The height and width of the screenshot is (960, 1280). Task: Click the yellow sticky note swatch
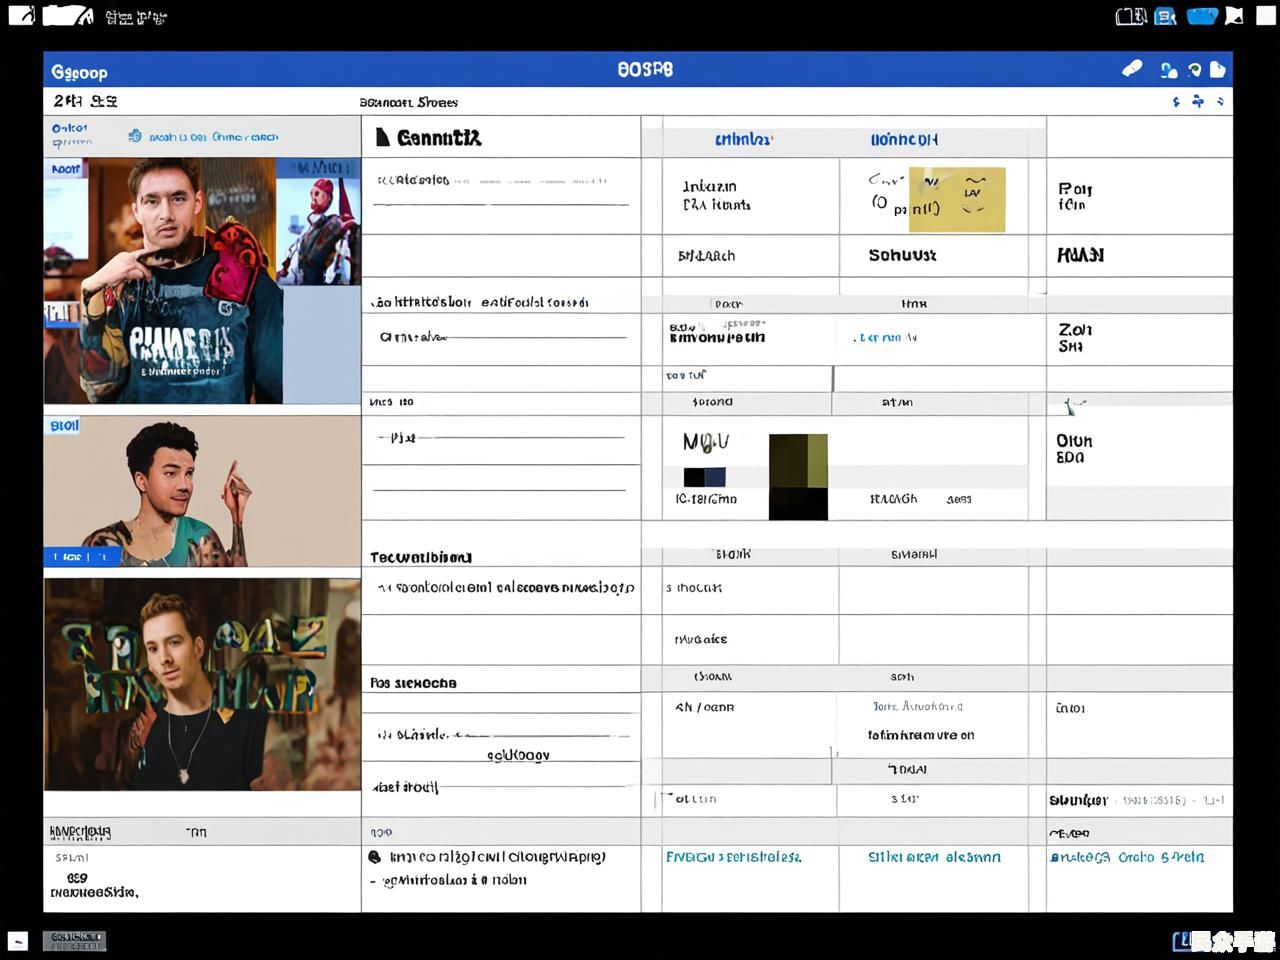pyautogui.click(x=957, y=199)
